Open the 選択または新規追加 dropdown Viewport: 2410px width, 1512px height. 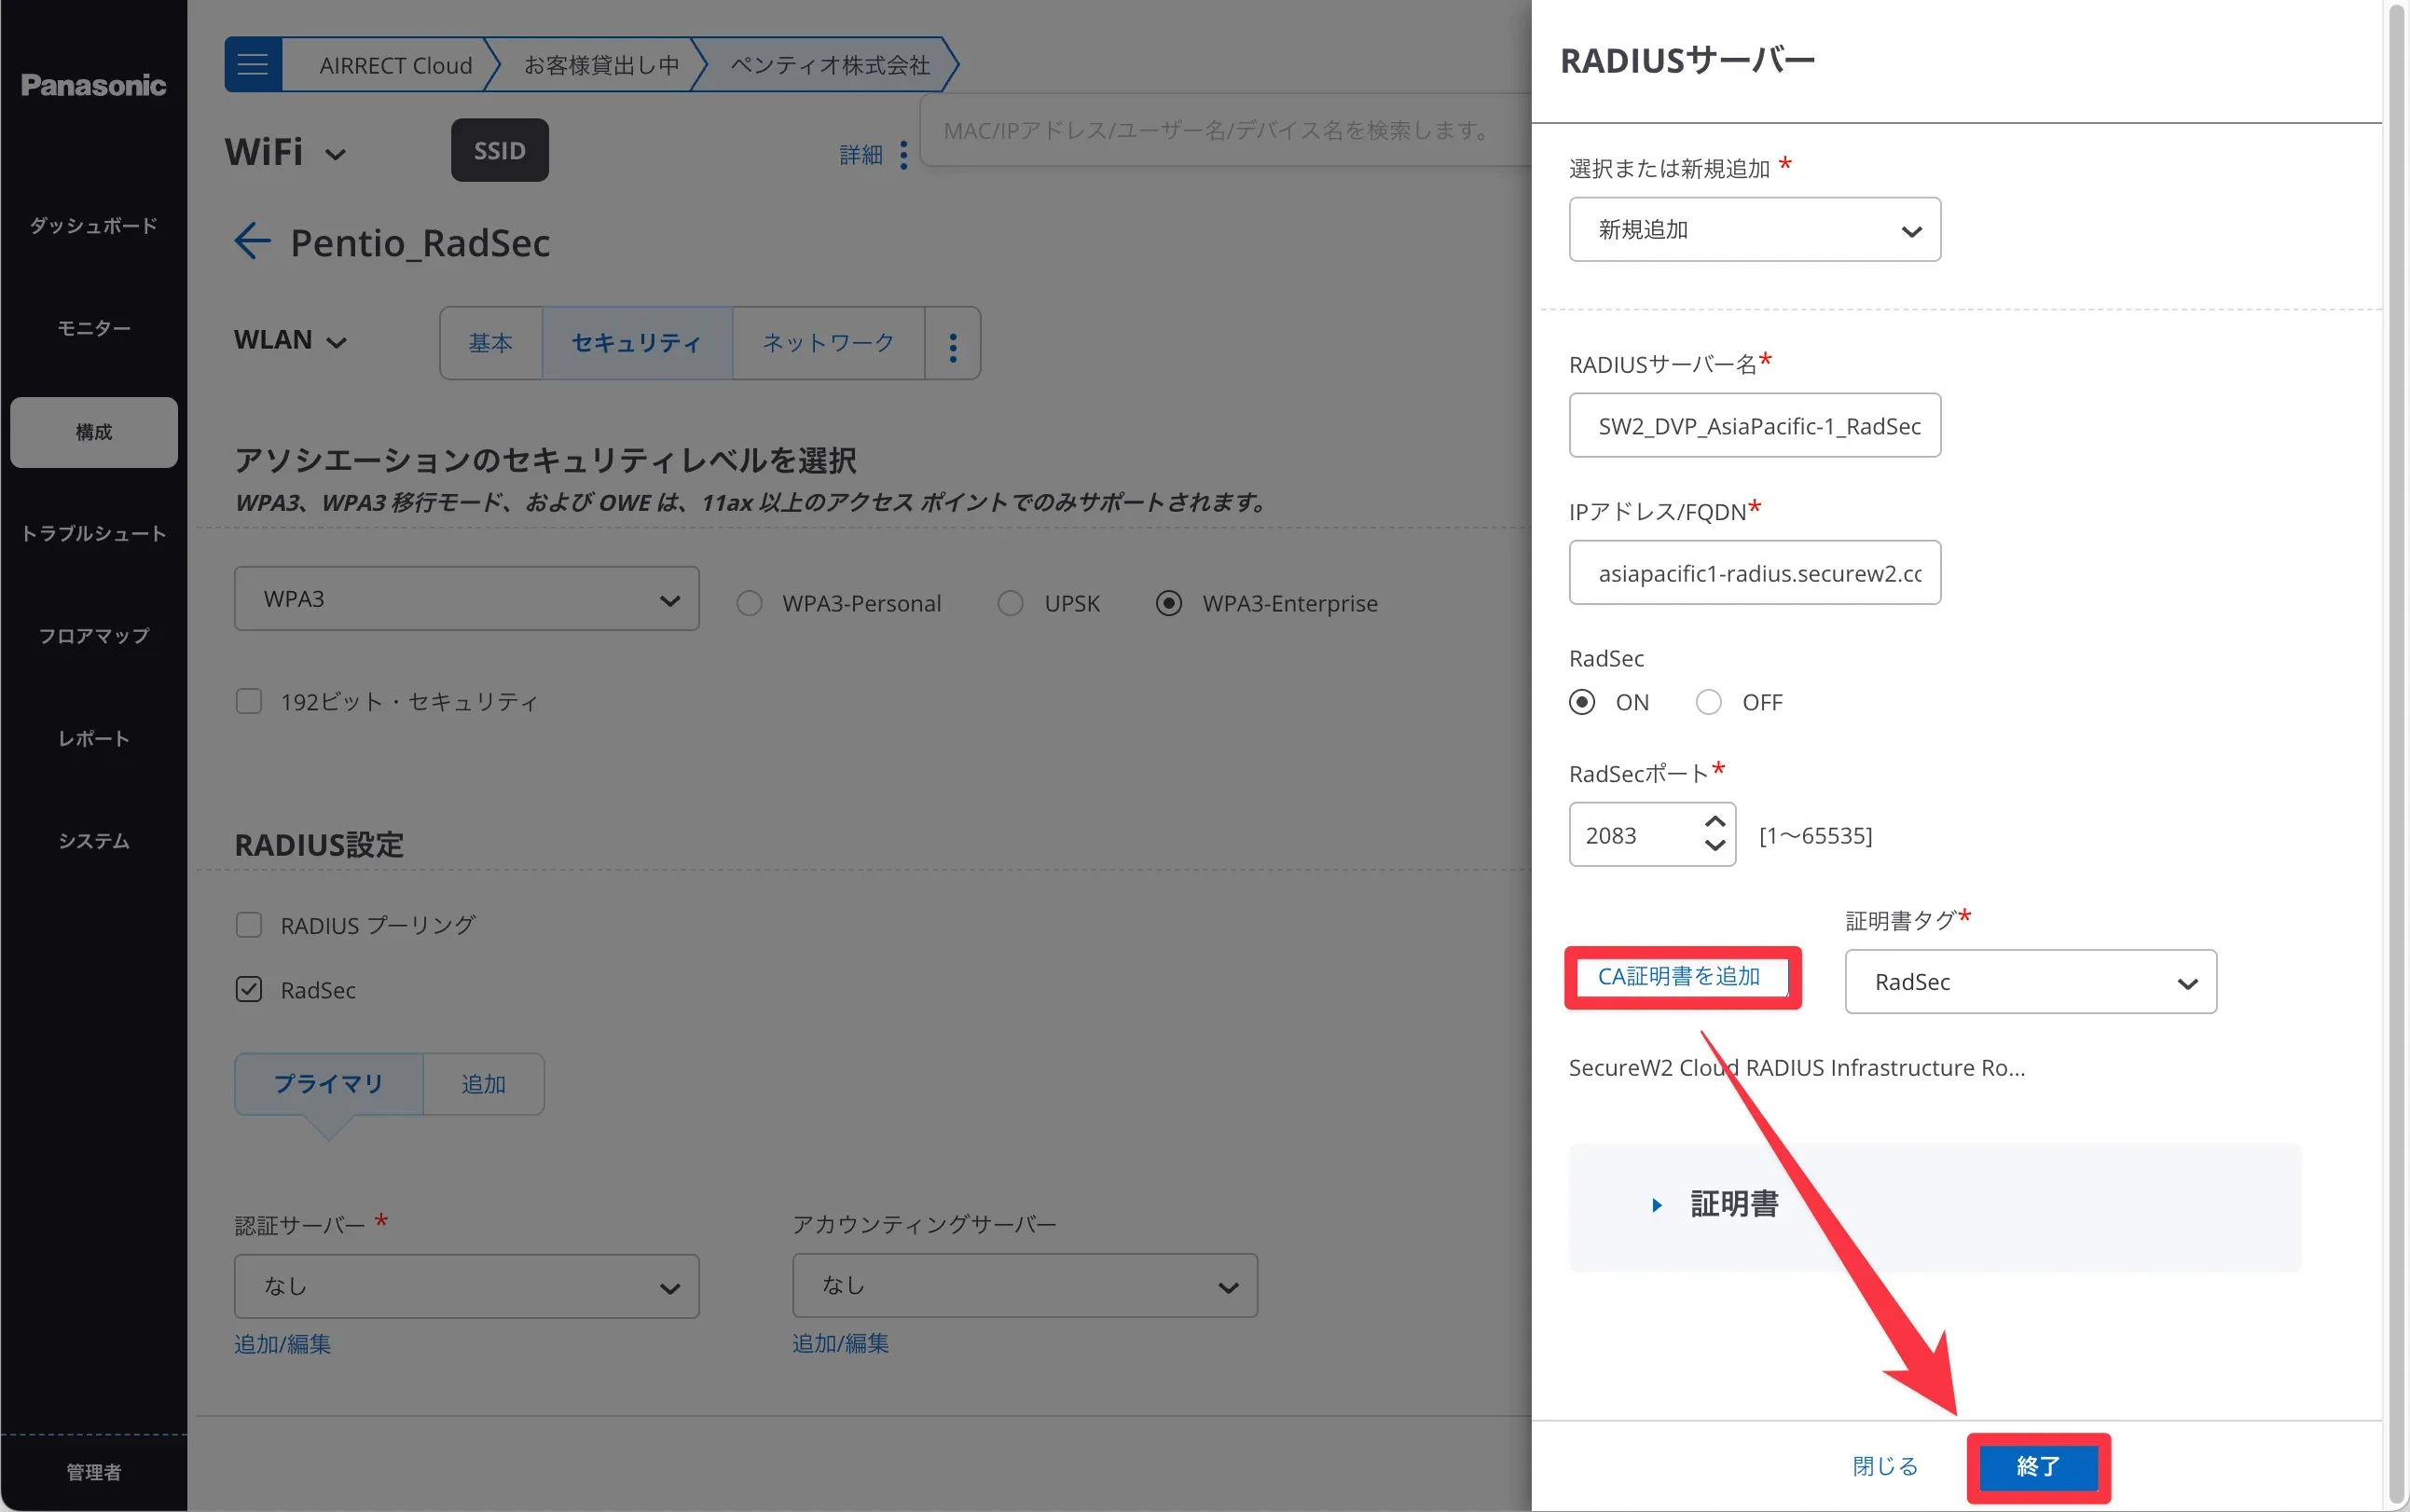point(1754,230)
